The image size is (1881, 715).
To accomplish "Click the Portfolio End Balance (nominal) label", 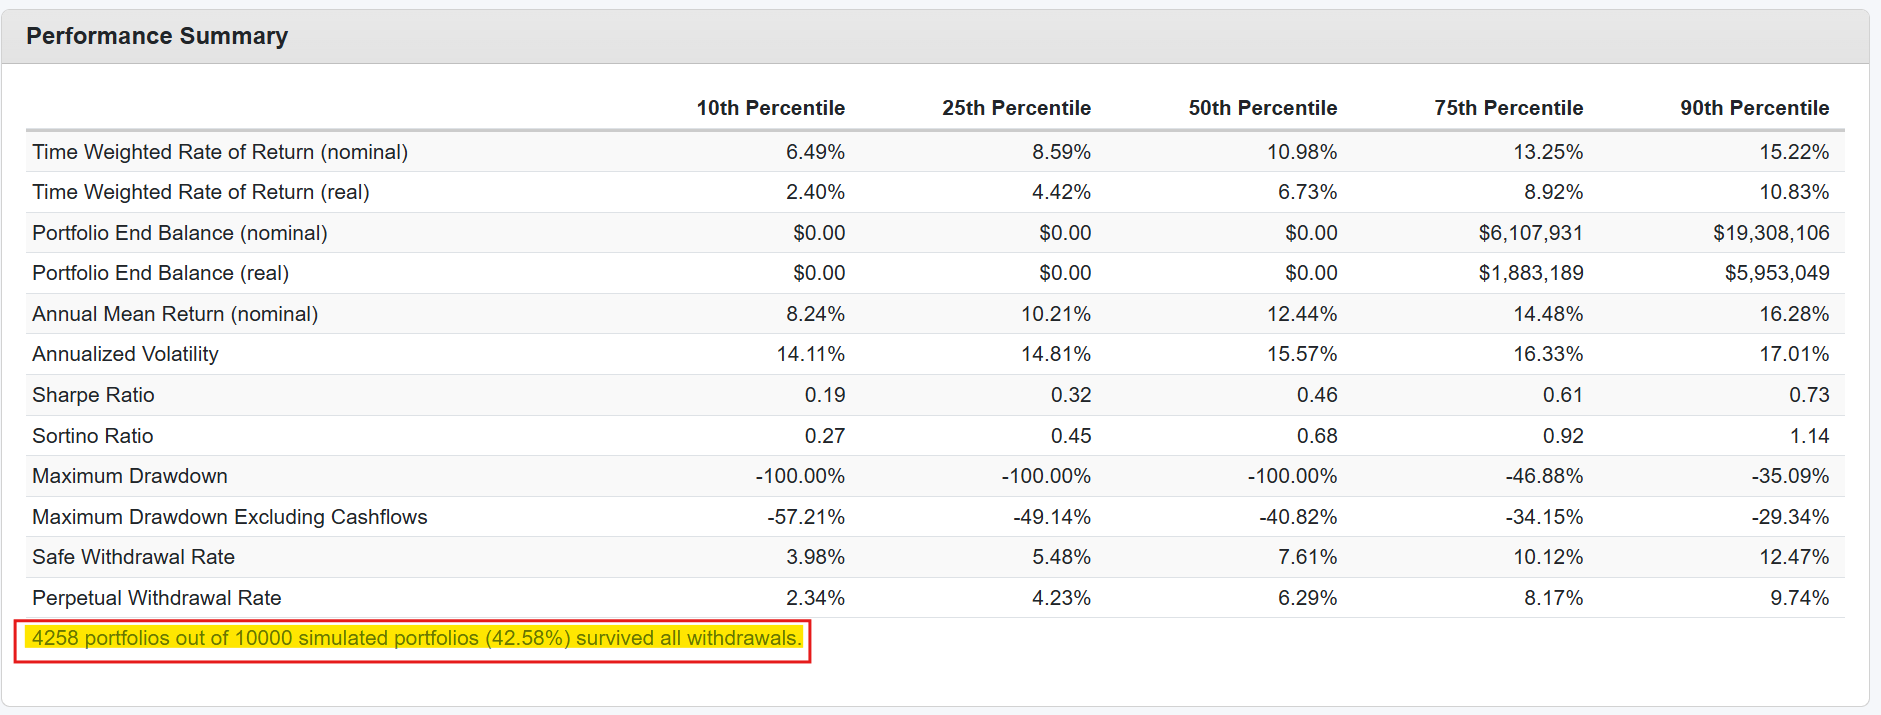I will tap(180, 233).
